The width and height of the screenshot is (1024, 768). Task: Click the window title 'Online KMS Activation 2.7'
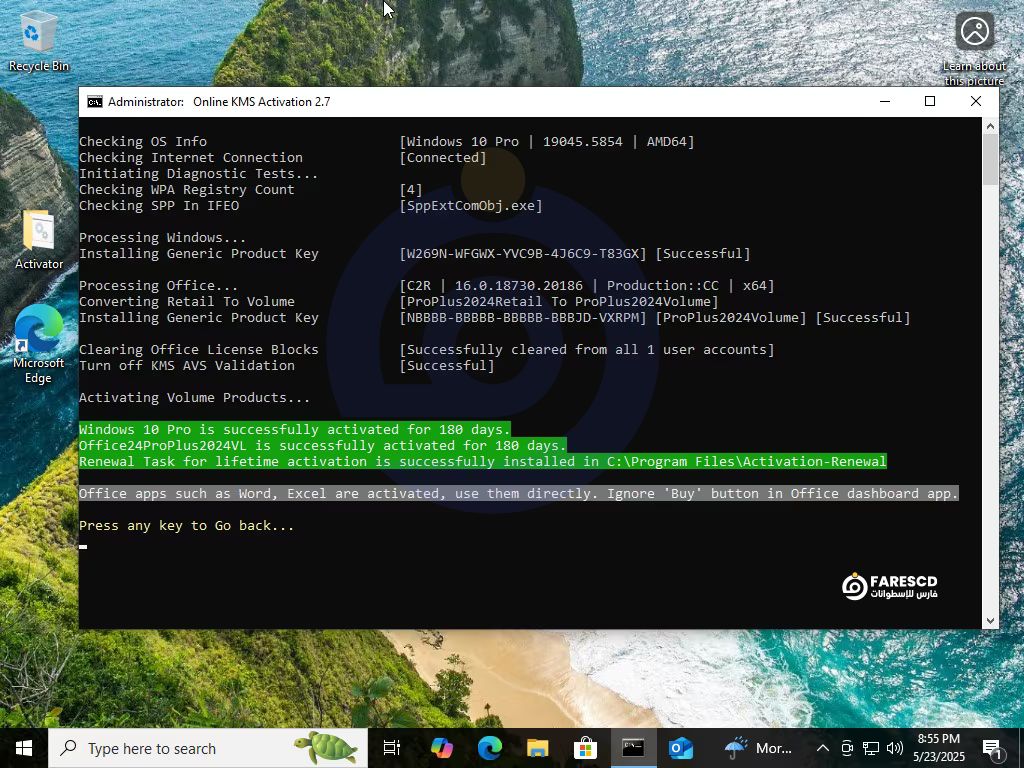(x=262, y=102)
